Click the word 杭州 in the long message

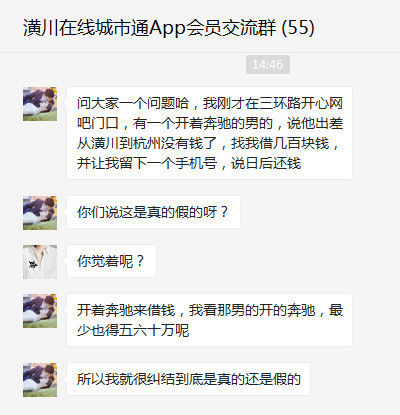tap(147, 143)
